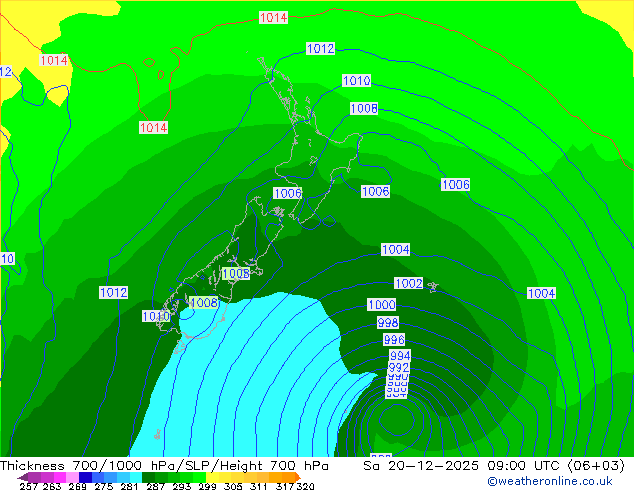Click the red 1014 label at the very top

coord(273,17)
